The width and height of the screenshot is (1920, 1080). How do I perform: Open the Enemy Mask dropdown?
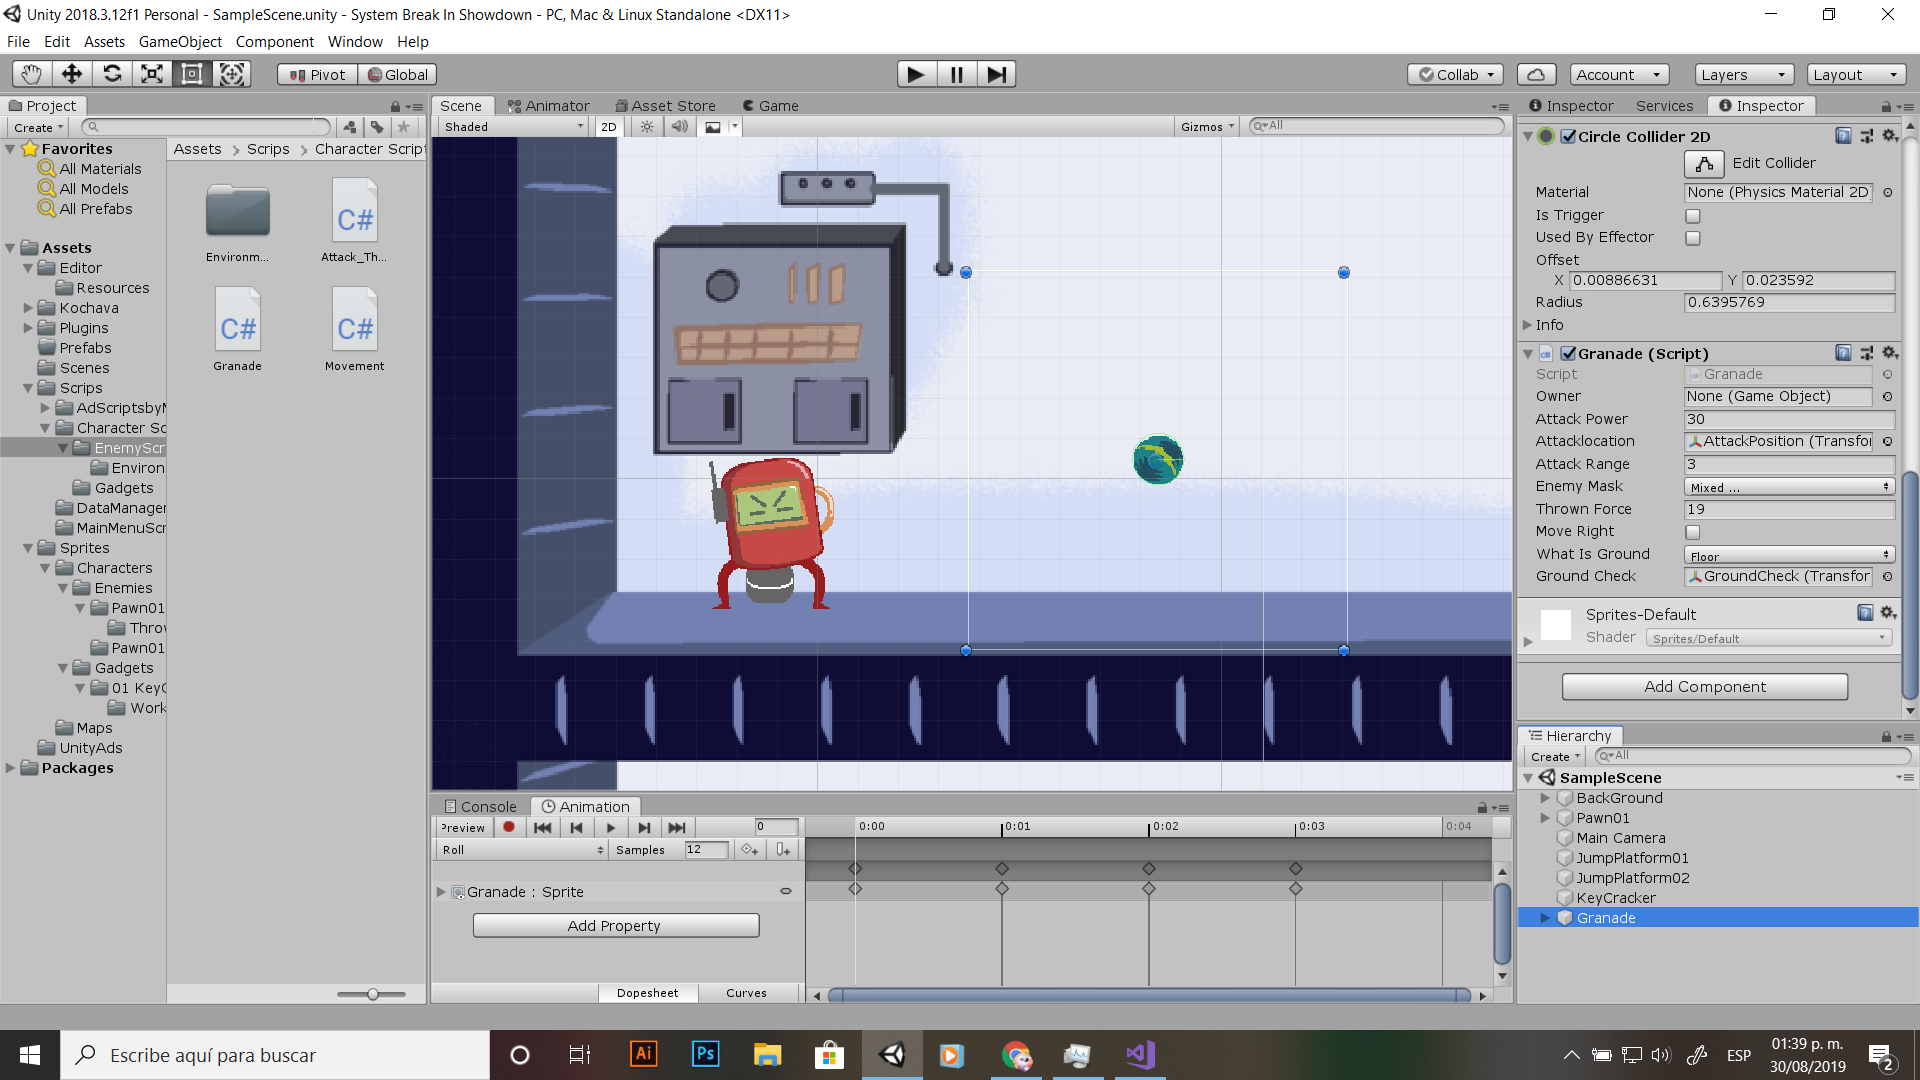pos(1788,487)
